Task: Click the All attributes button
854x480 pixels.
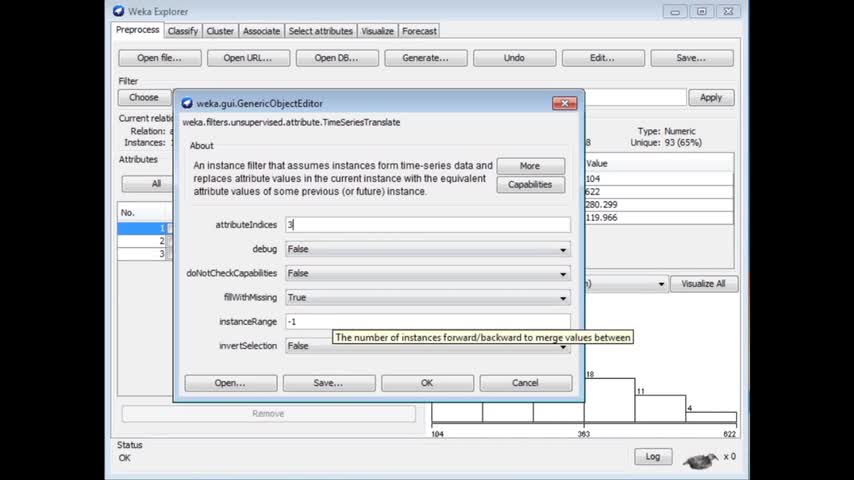Action: (x=148, y=184)
